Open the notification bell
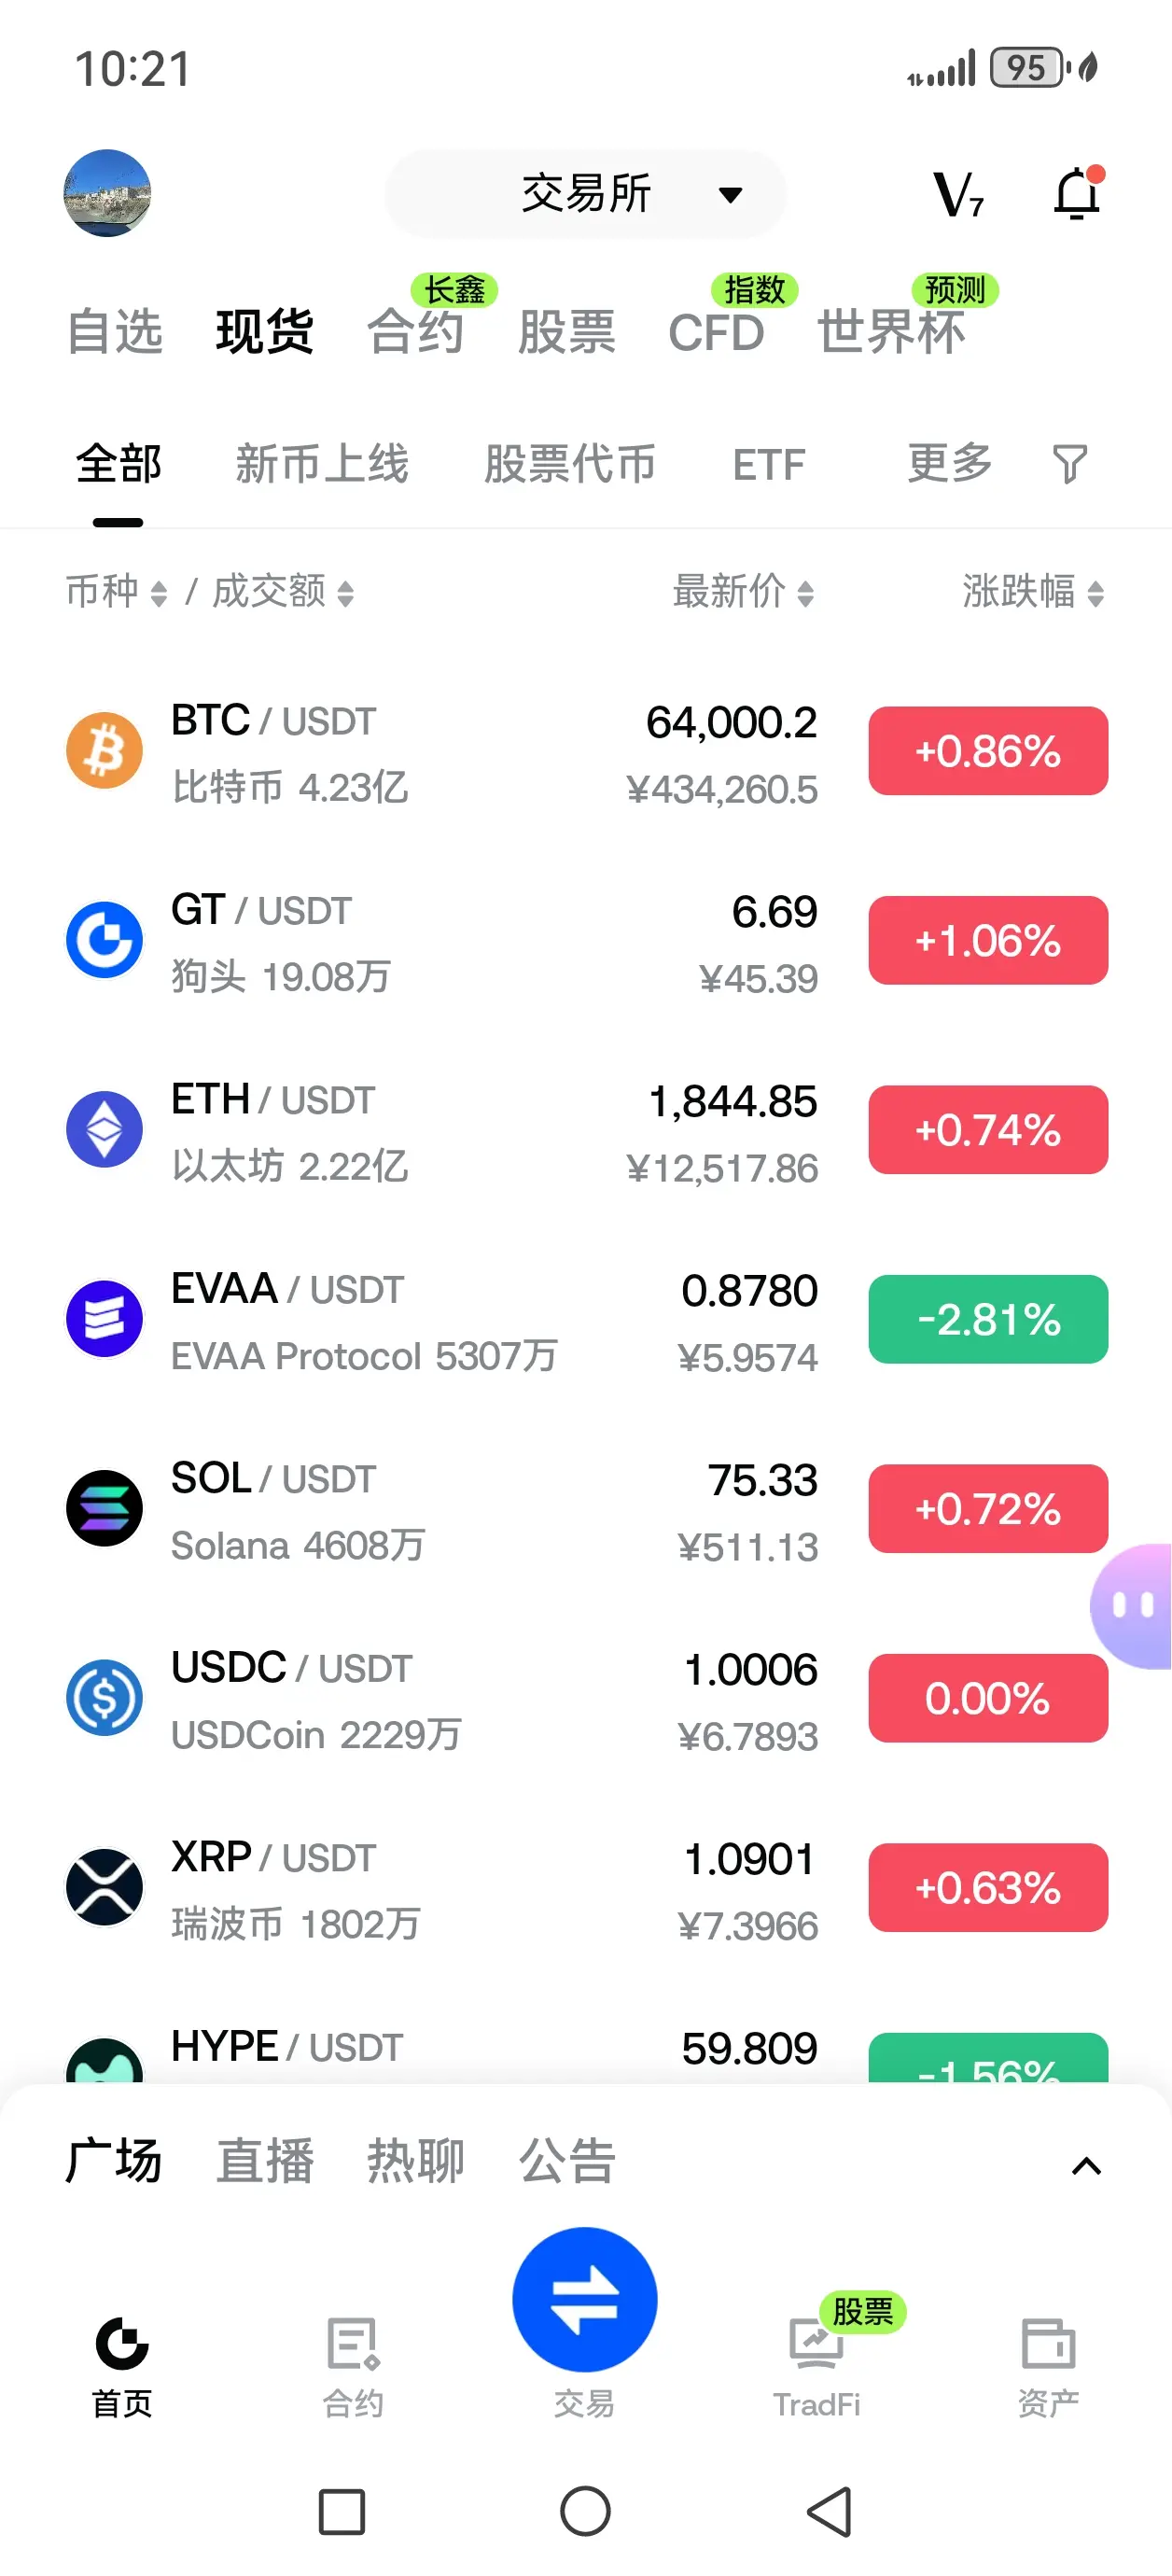This screenshot has width=1172, height=2576. point(1078,193)
